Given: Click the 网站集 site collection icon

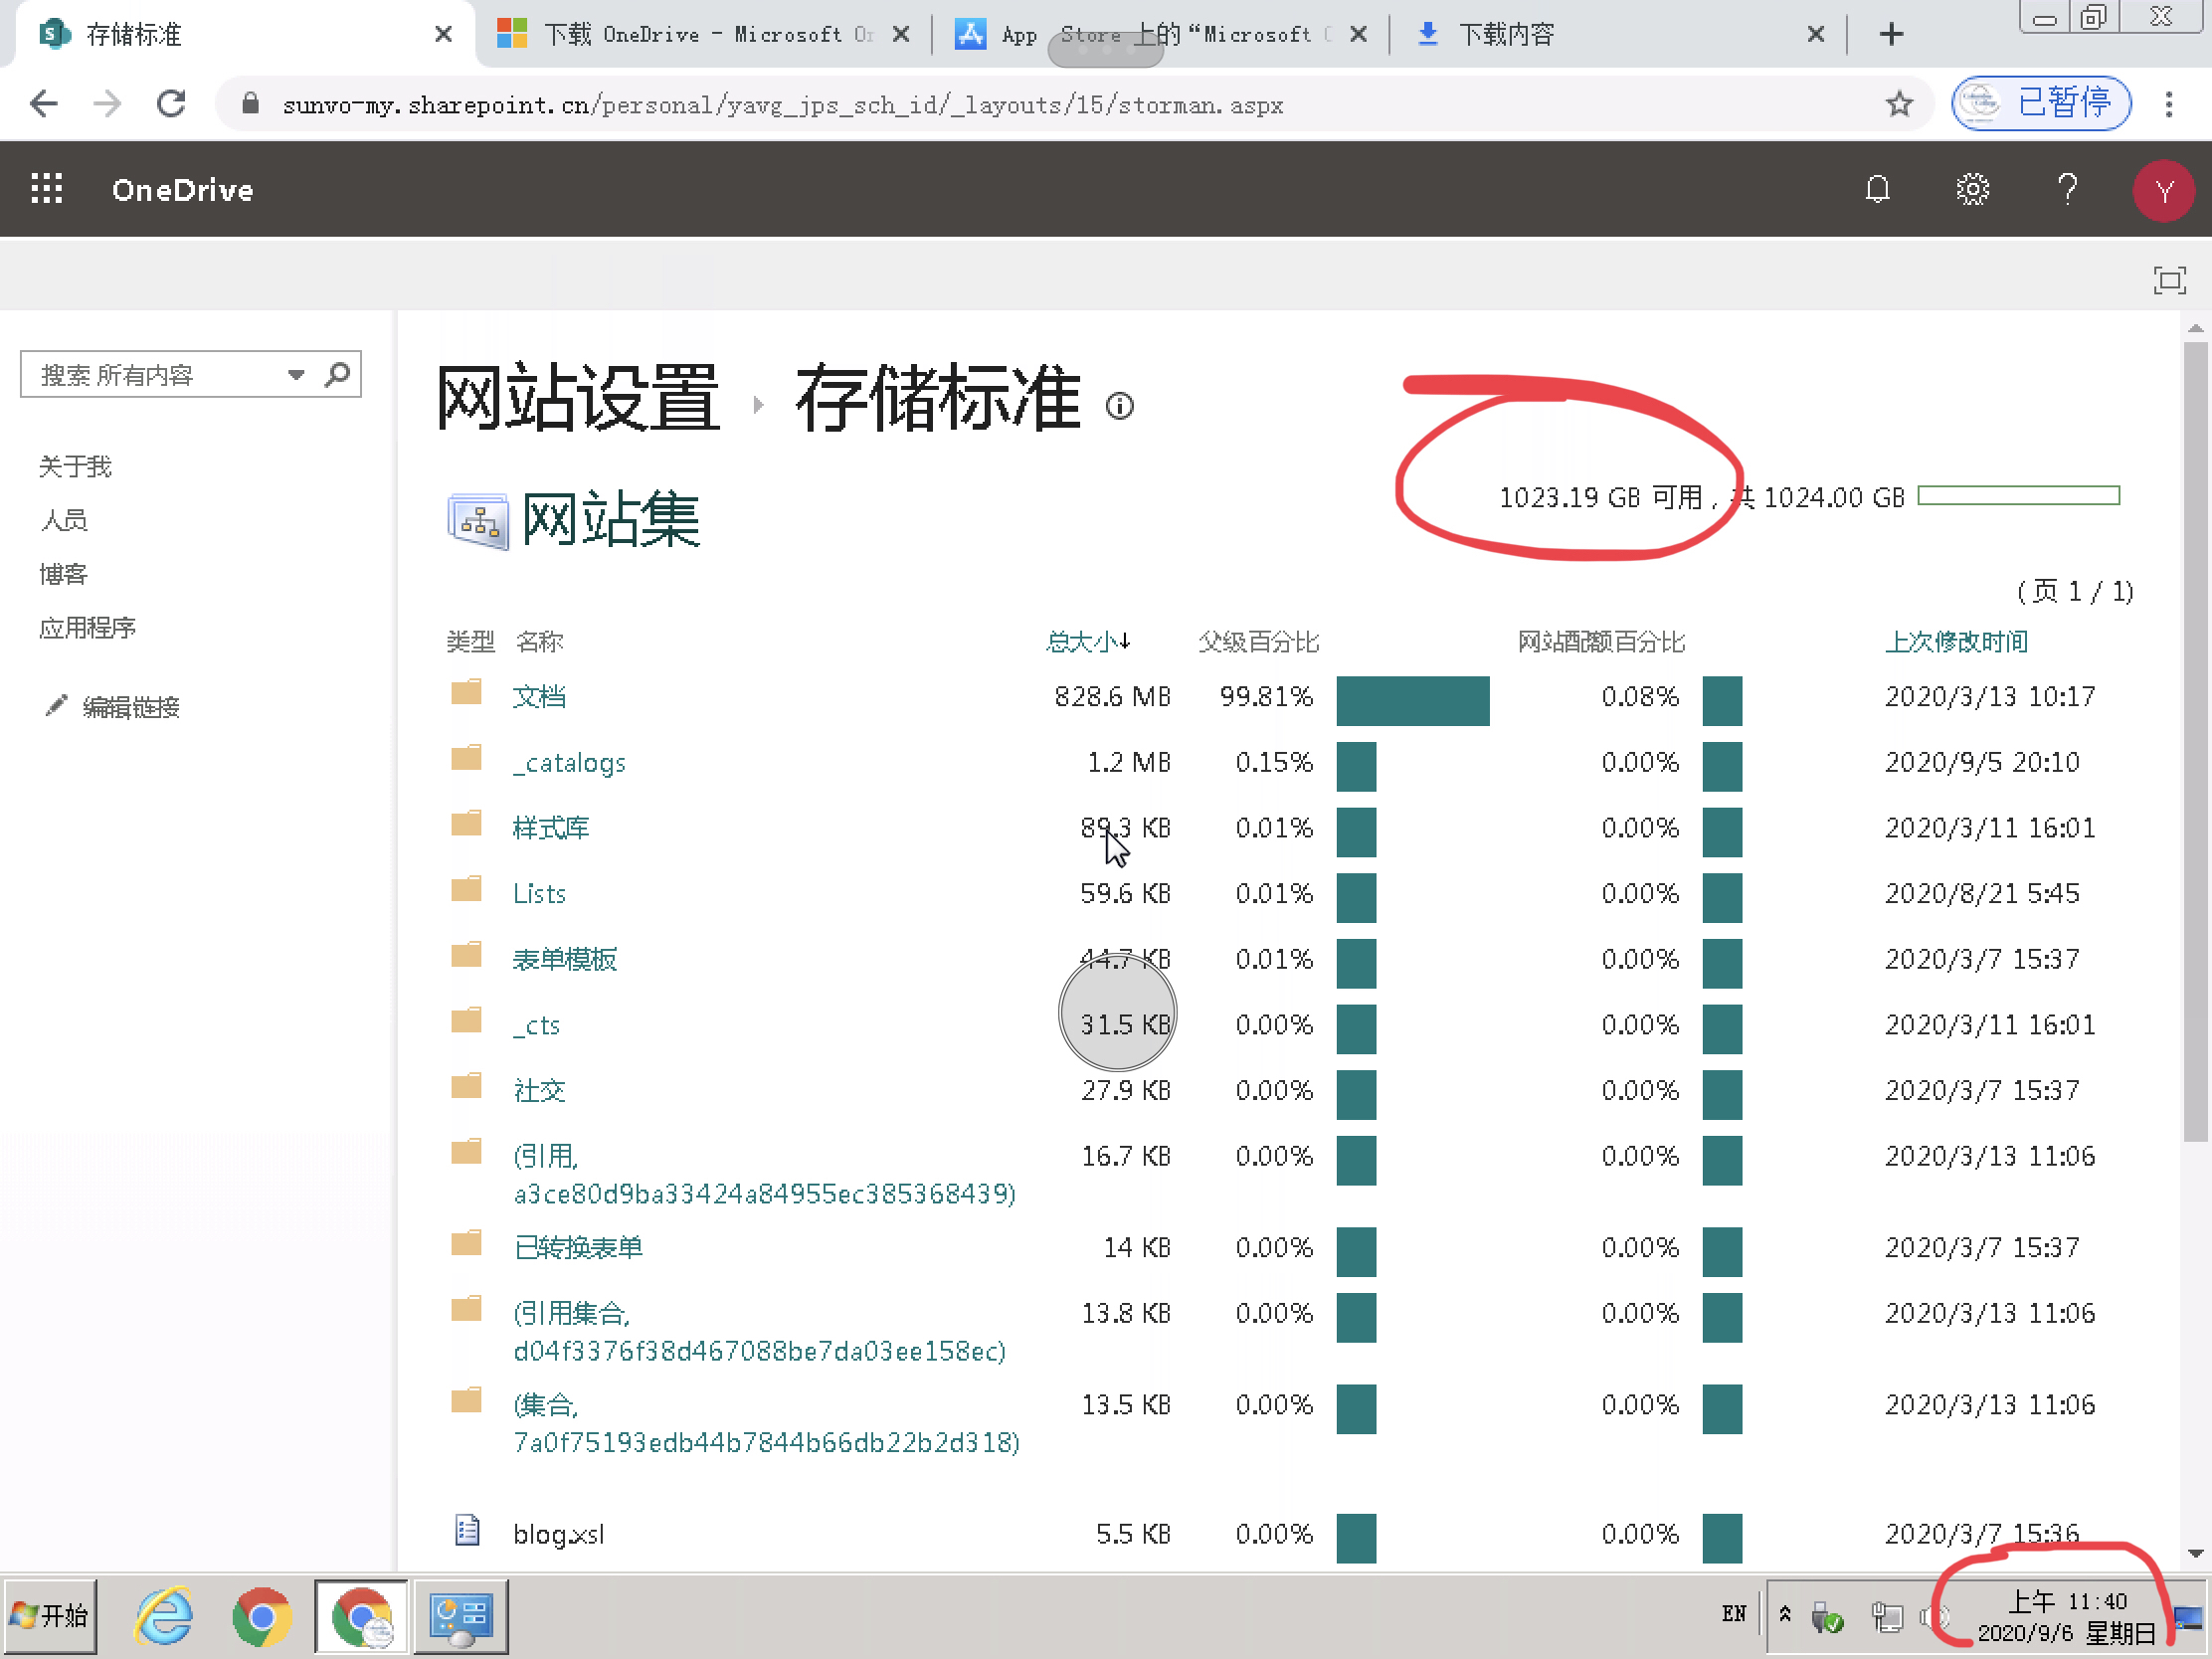Looking at the screenshot, I should [x=478, y=521].
